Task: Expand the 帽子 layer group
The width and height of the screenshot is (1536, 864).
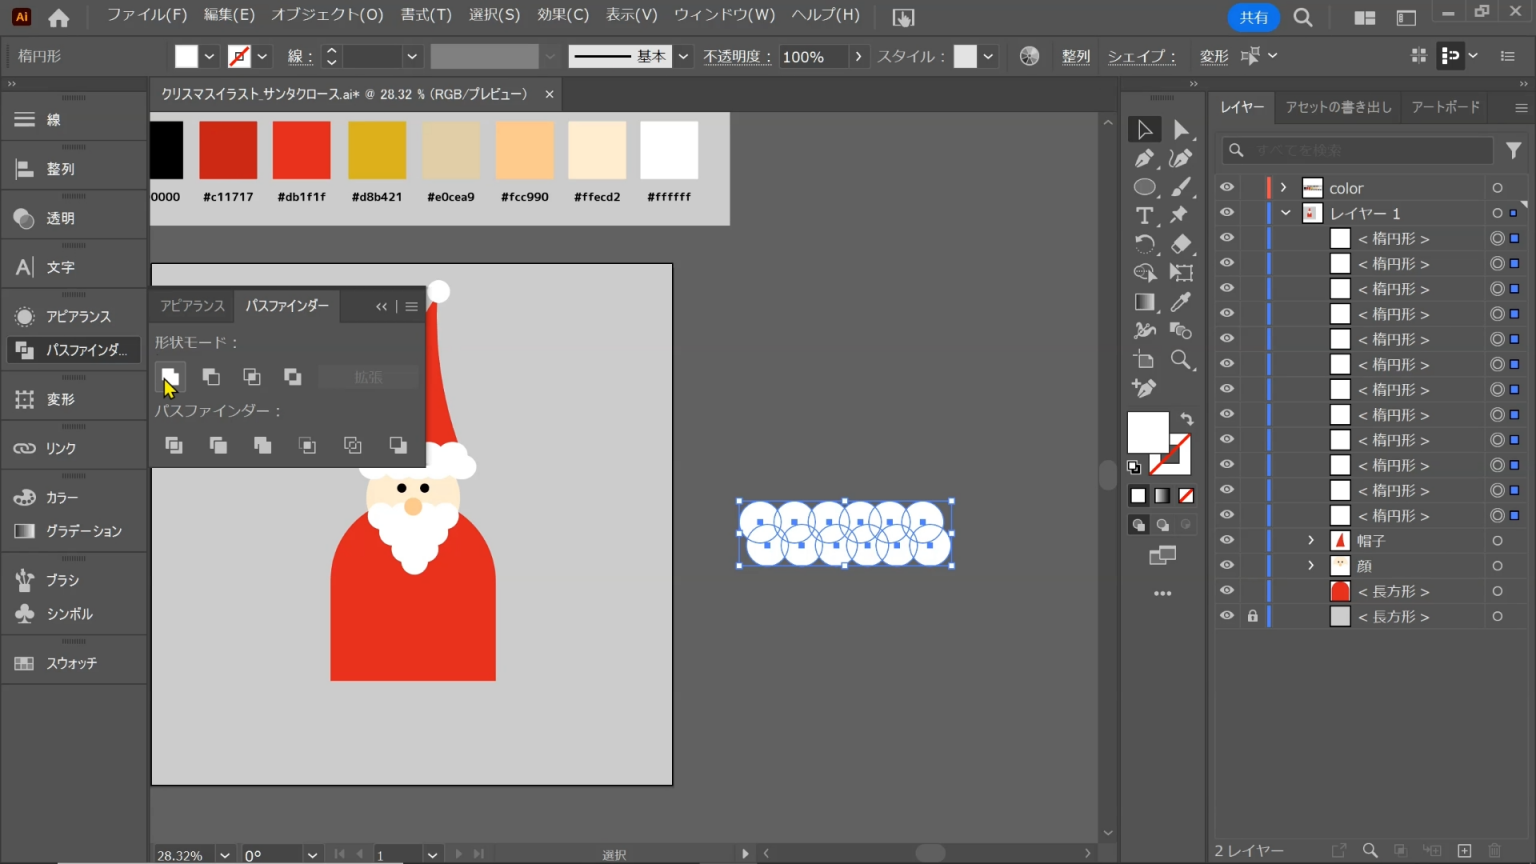Action: 1310,540
